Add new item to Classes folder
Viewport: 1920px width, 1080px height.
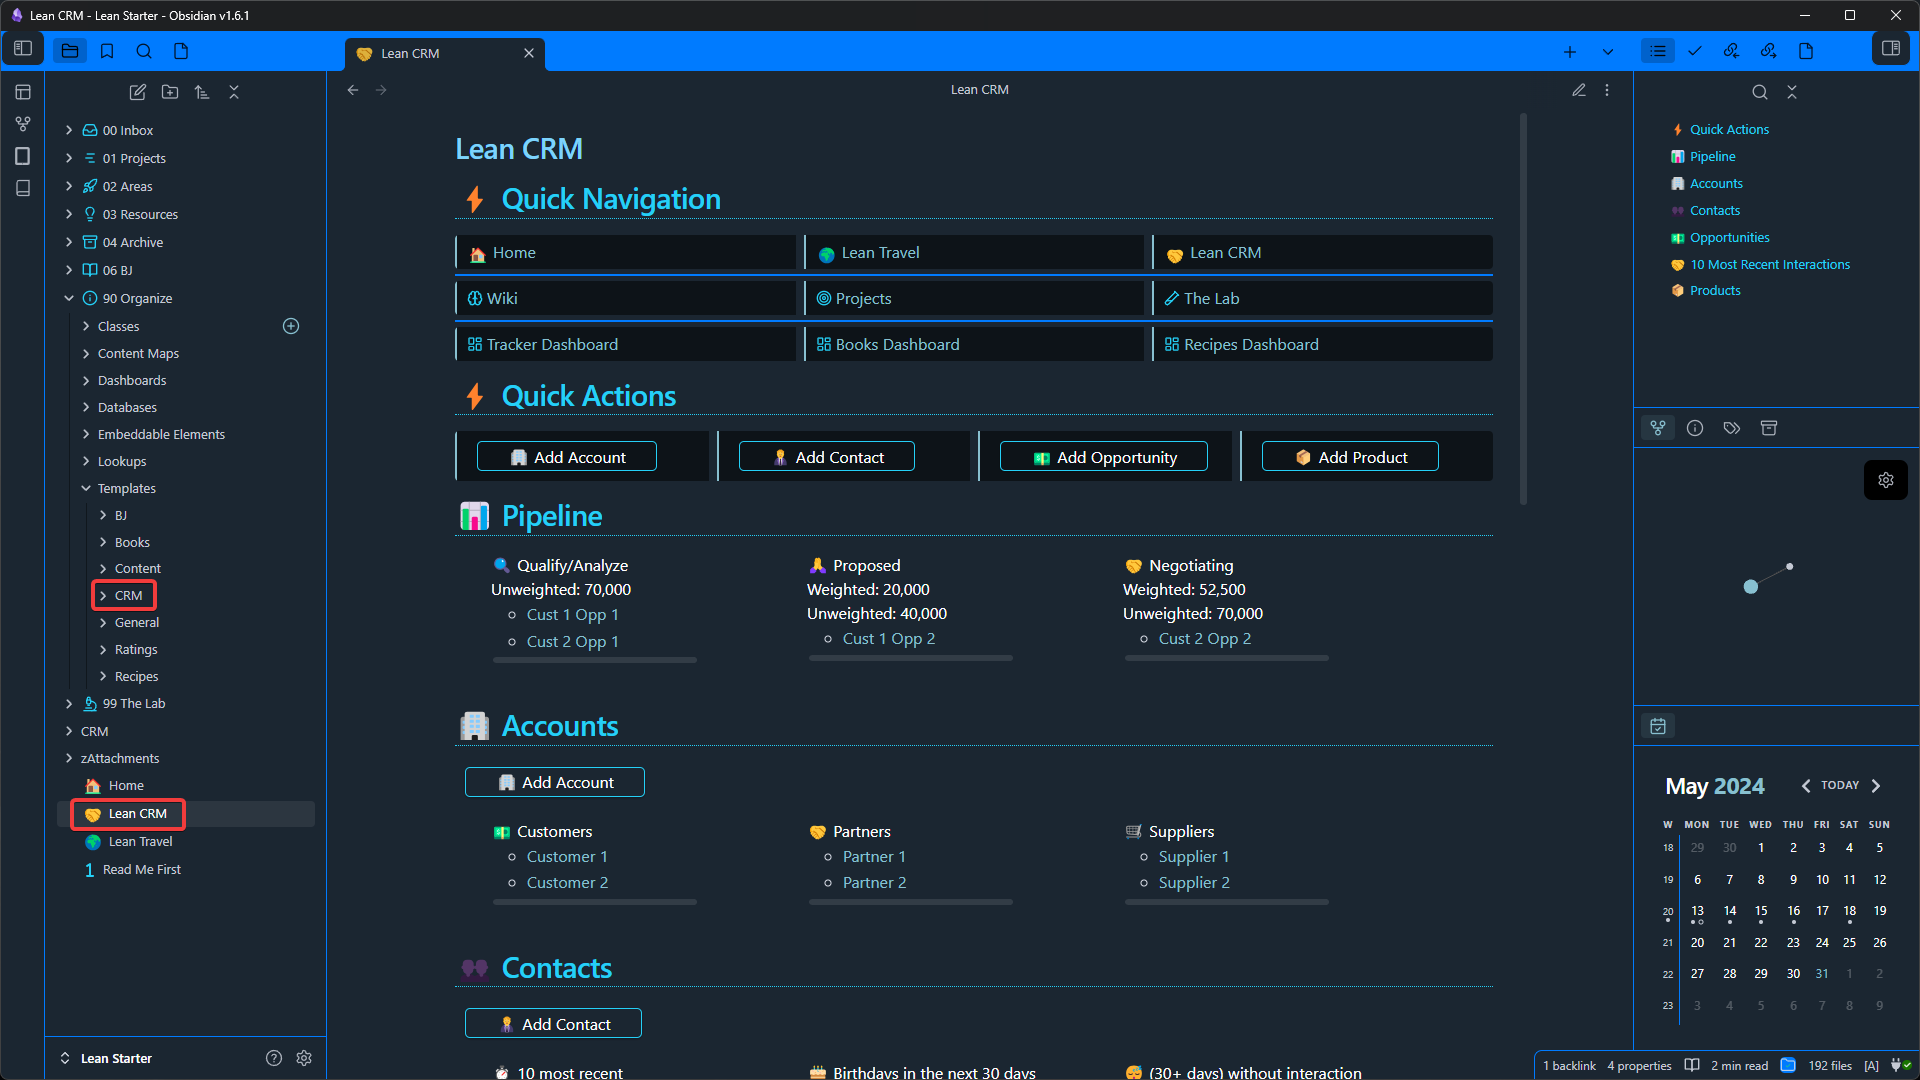pos(291,326)
